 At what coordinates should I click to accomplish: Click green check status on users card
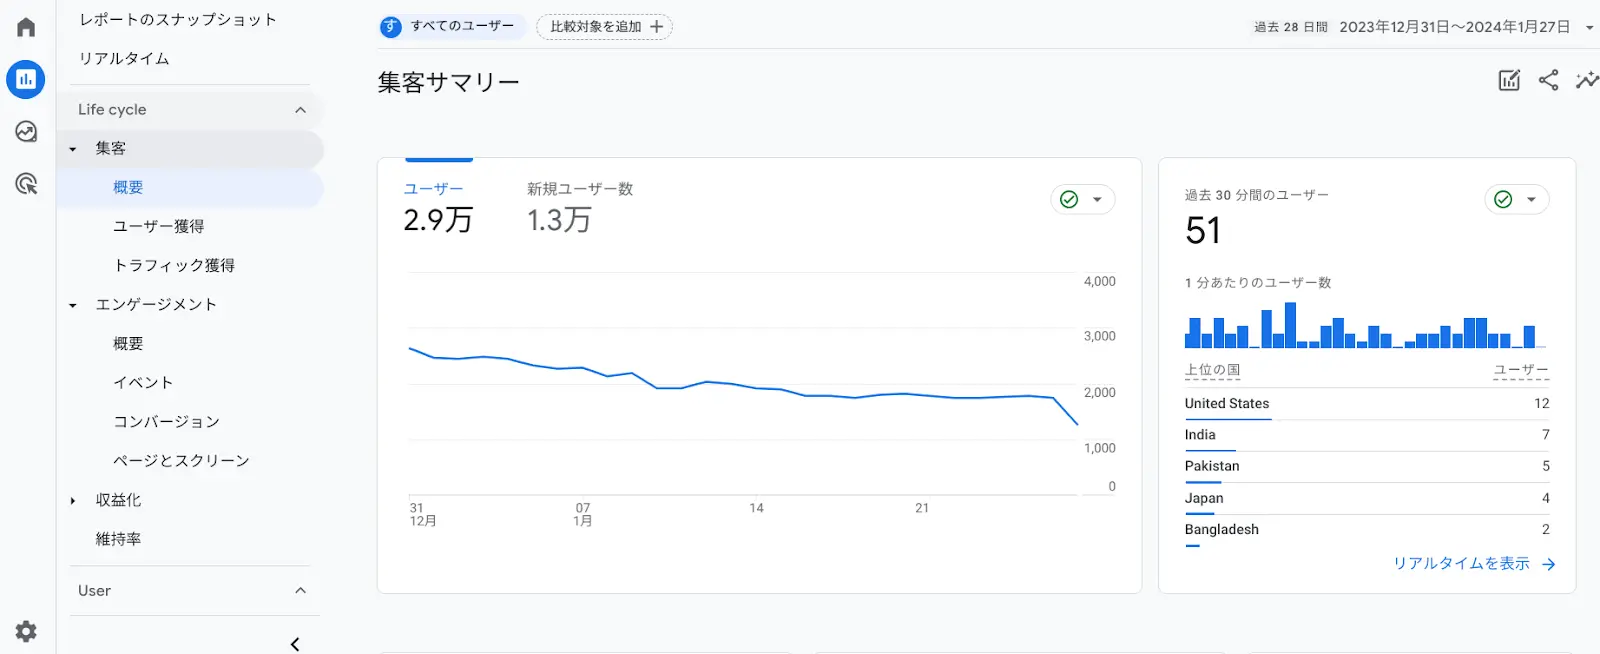[1069, 200]
